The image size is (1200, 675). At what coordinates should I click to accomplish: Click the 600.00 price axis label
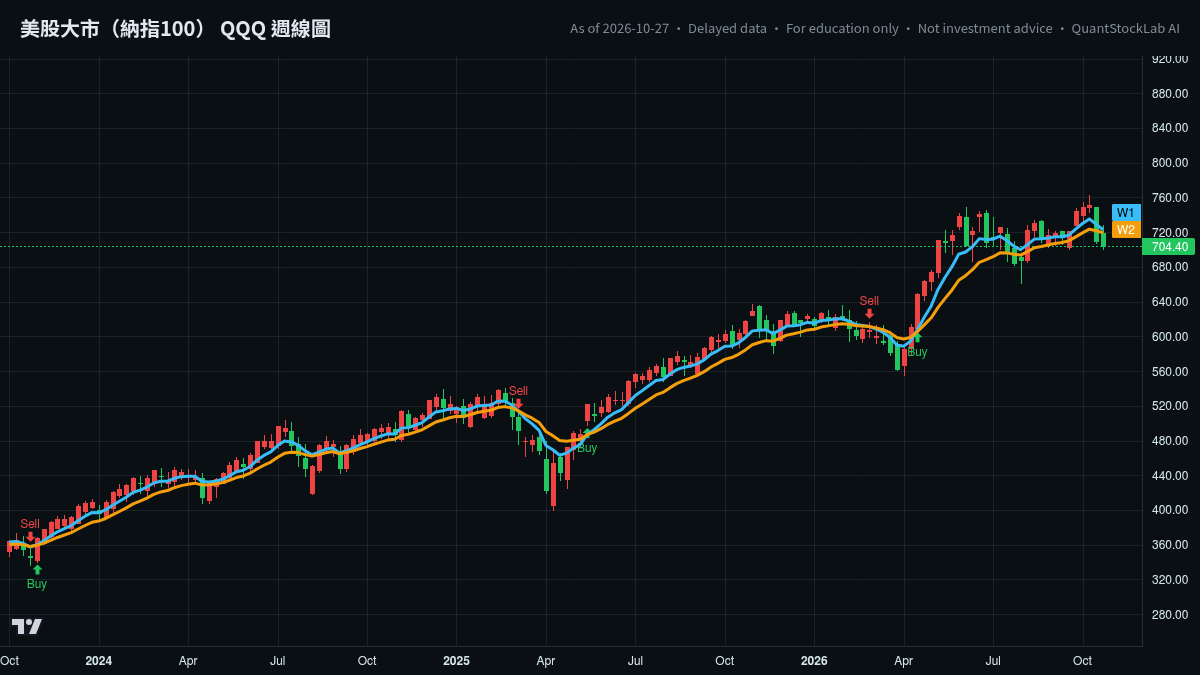tap(1169, 337)
